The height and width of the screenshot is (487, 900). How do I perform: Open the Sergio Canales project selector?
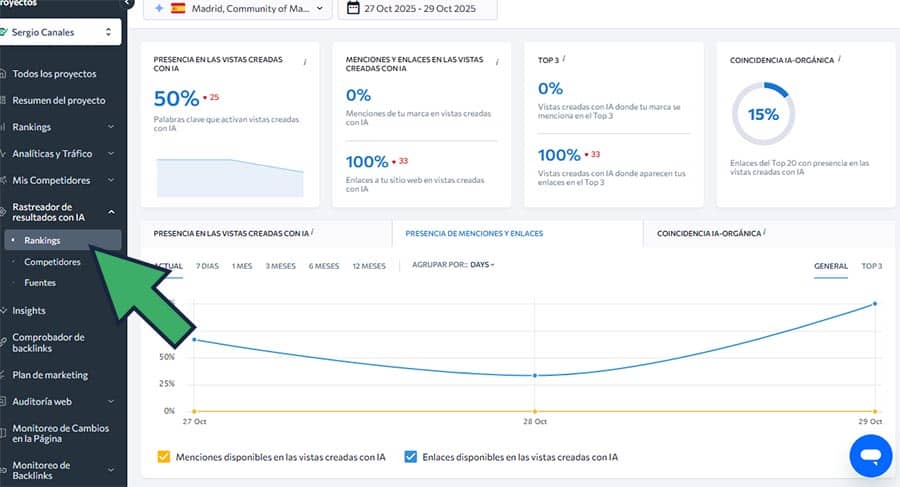click(60, 32)
